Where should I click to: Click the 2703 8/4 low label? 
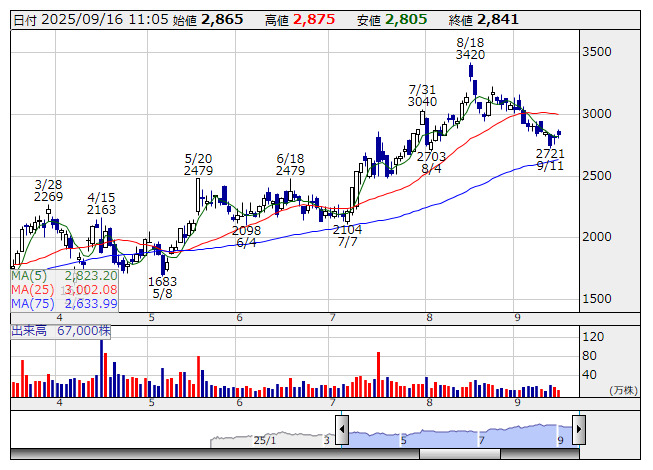(x=431, y=162)
